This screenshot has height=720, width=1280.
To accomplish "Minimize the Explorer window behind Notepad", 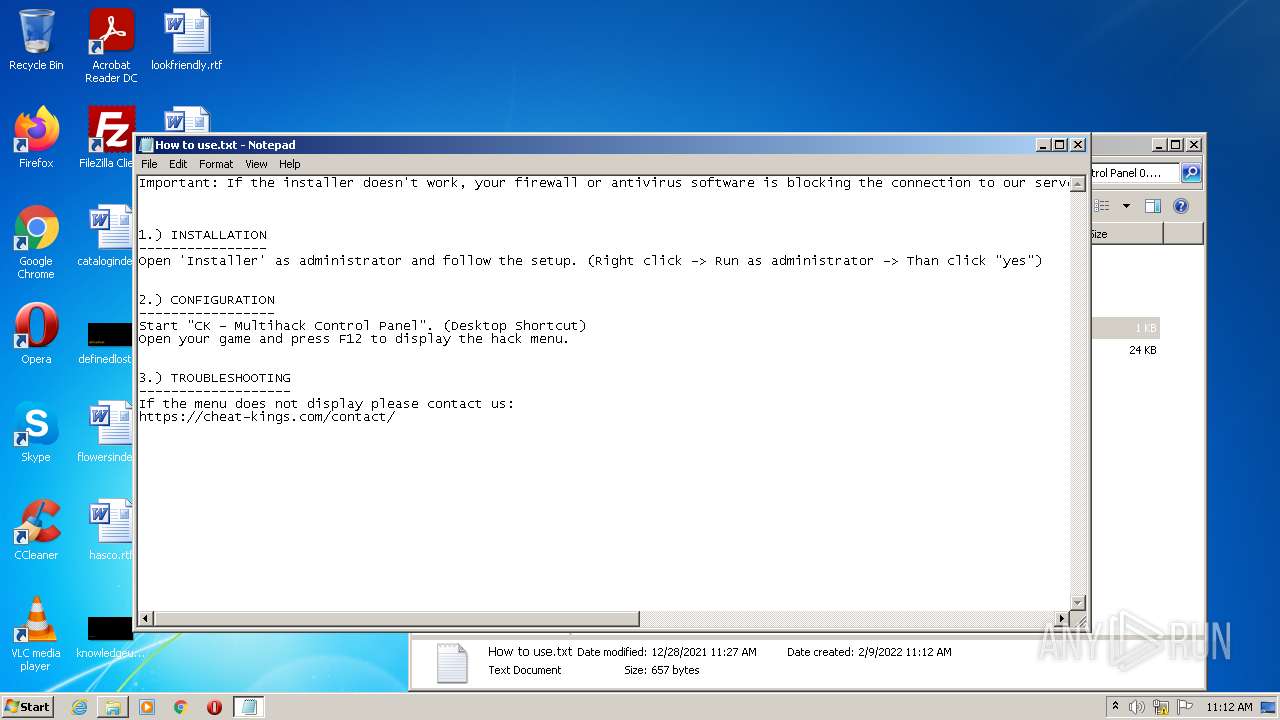I will (1158, 145).
